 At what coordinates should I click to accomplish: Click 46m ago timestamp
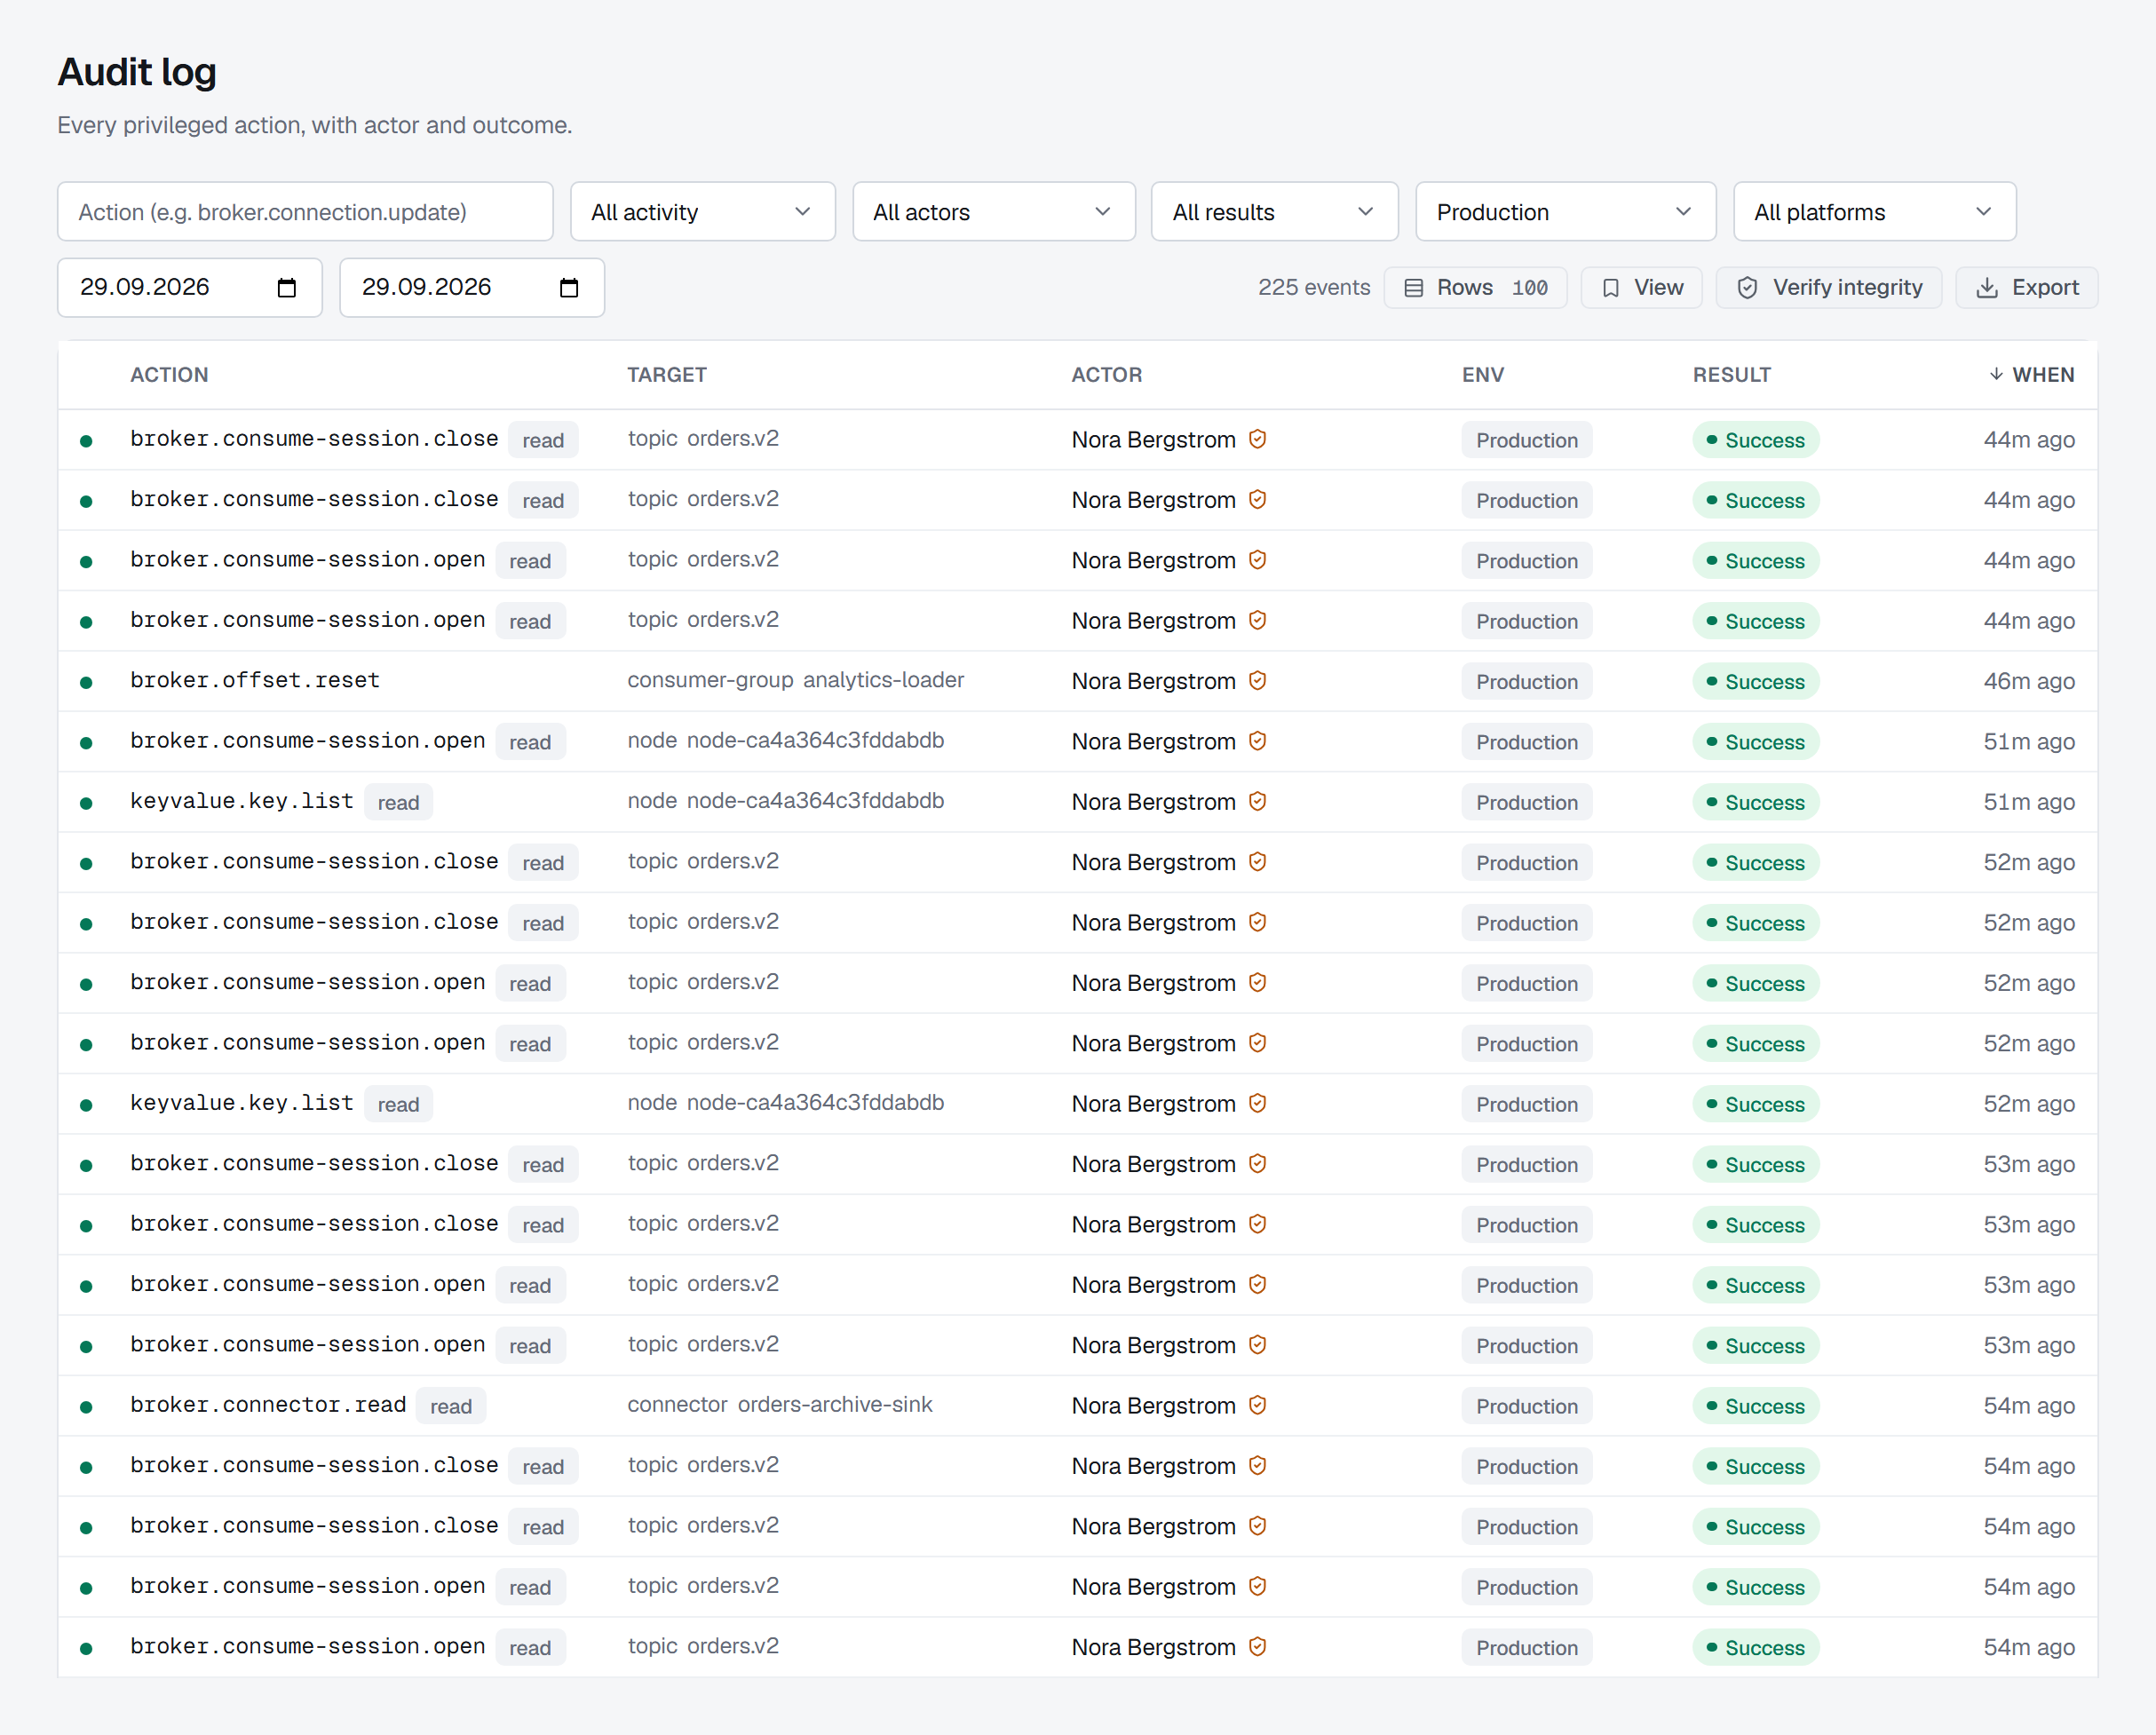(x=2028, y=681)
